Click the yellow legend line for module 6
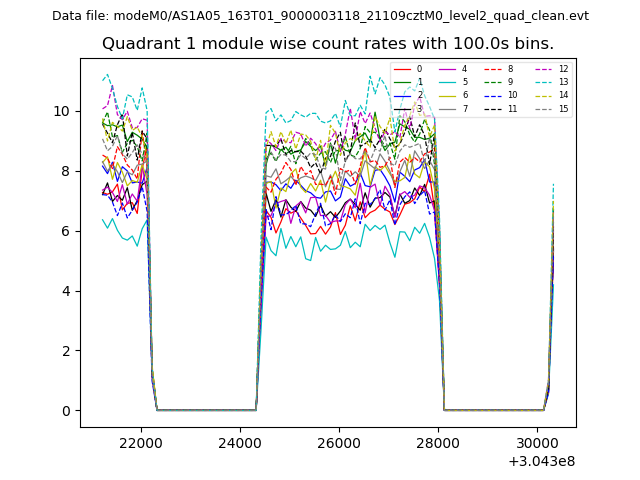Screen dimensions: 640x480 pos(446,95)
